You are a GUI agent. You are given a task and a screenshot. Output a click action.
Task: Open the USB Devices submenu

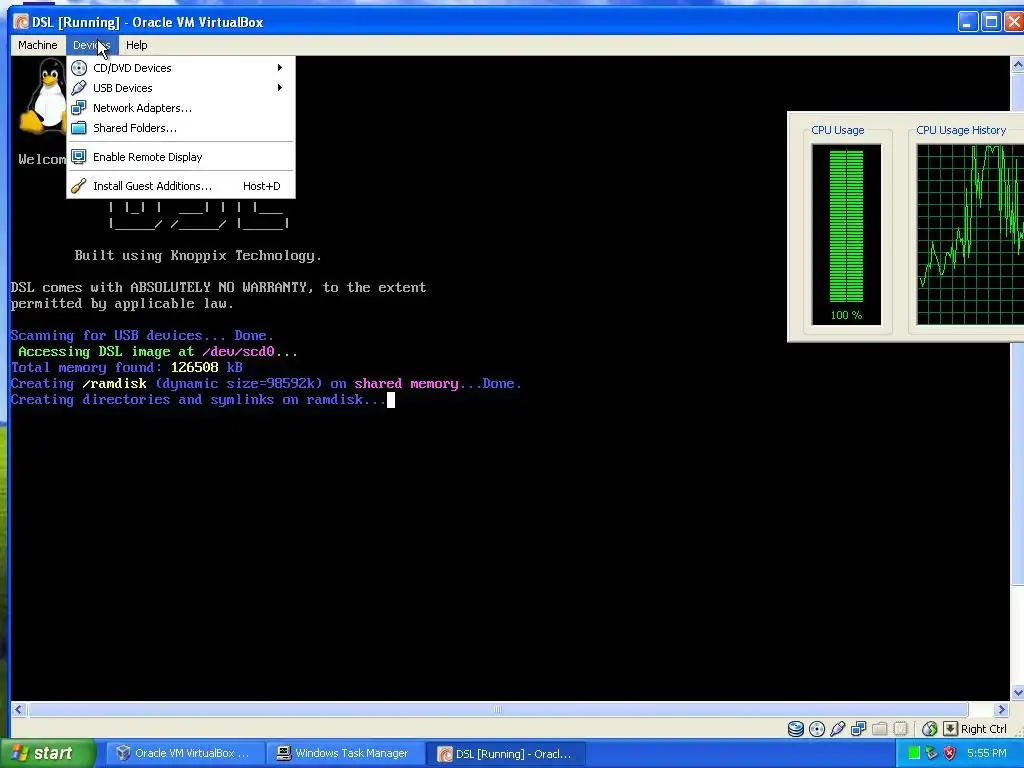181,88
